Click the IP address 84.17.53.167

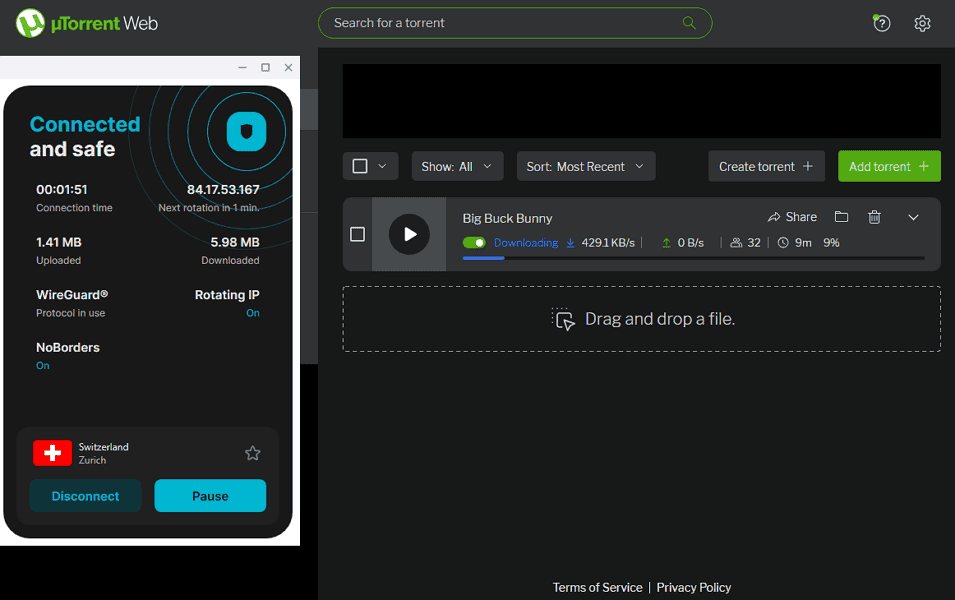click(223, 189)
